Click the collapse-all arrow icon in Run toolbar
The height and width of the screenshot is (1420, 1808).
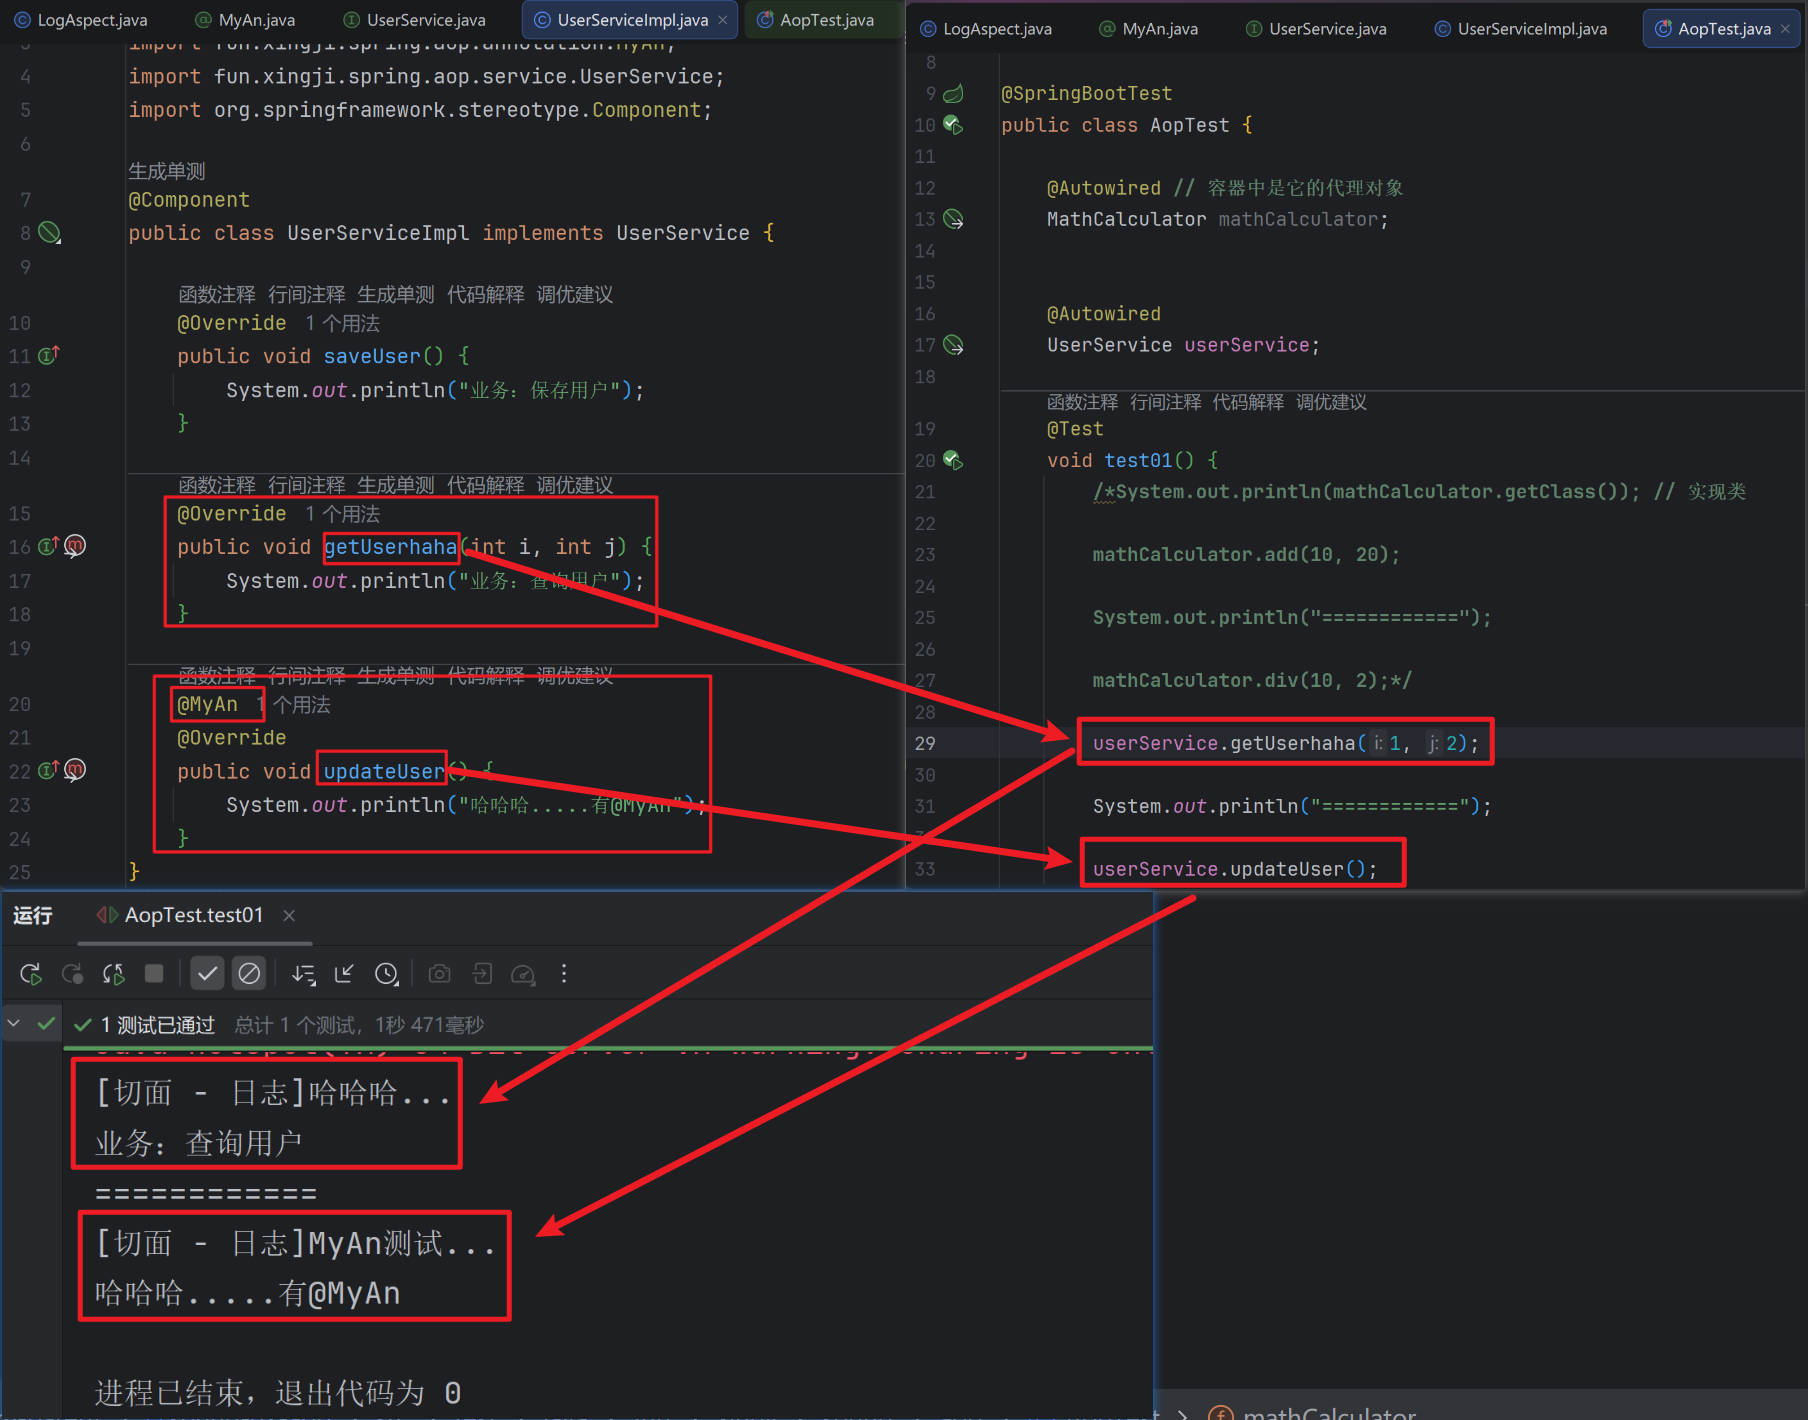[x=344, y=974]
